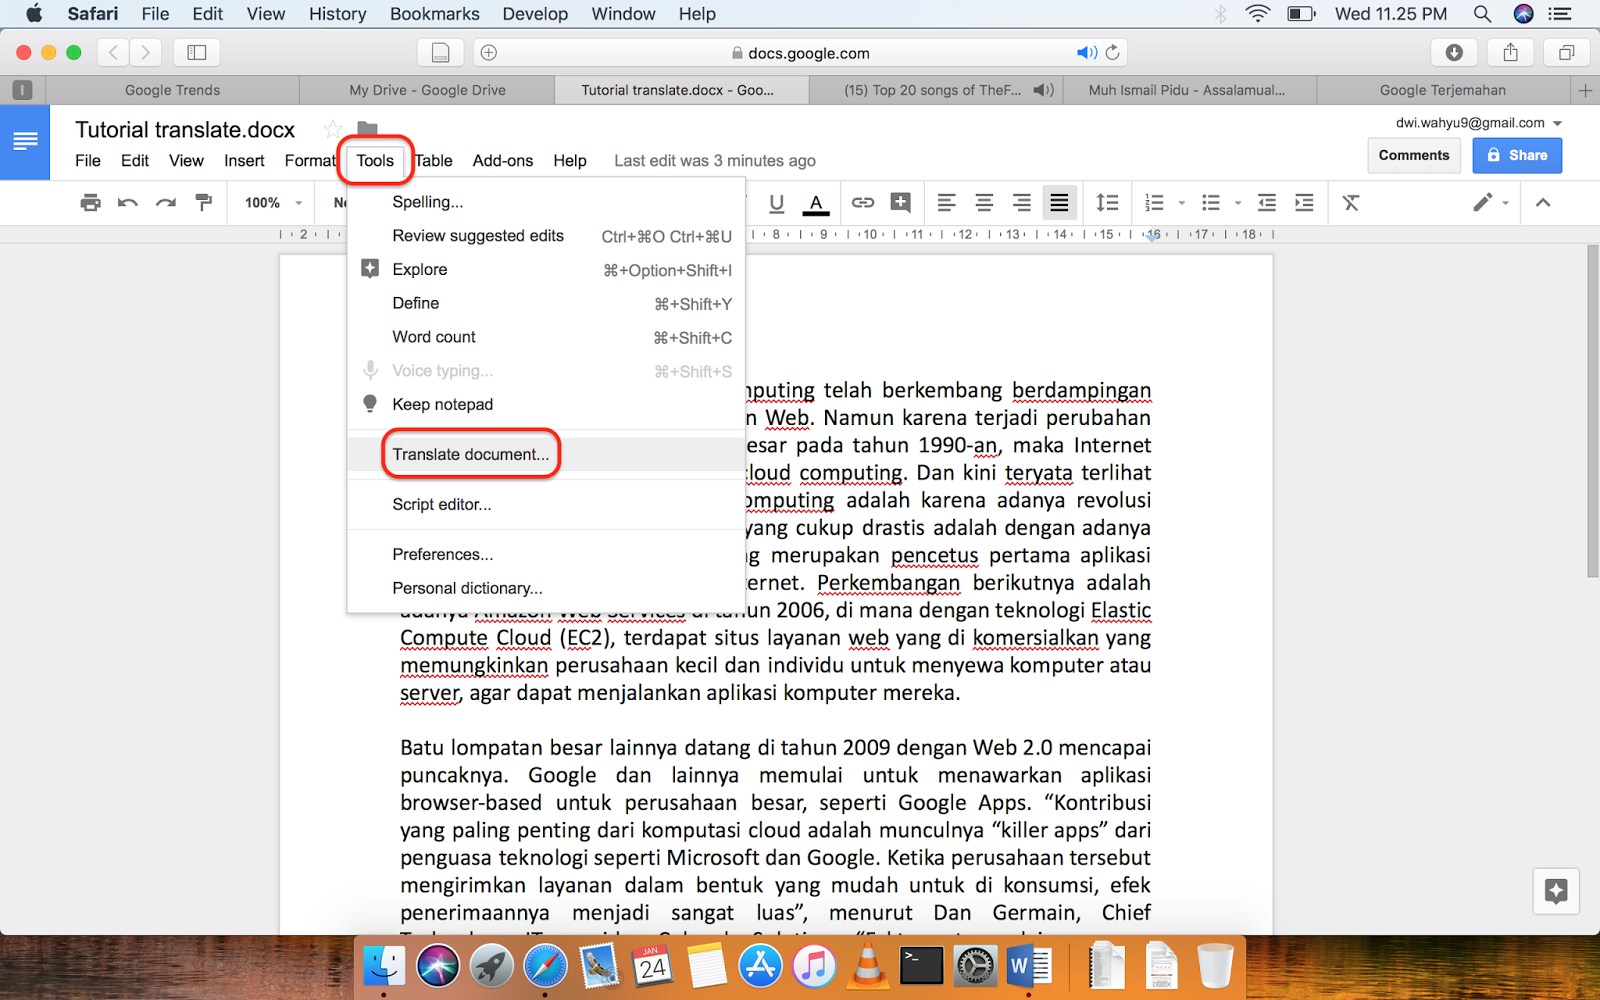Reload the page in Safari

pyautogui.click(x=1113, y=53)
